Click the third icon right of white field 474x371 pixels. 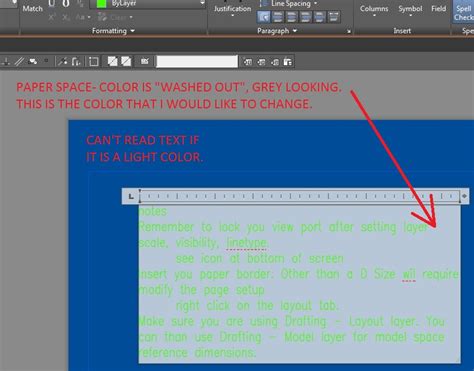(x=275, y=62)
